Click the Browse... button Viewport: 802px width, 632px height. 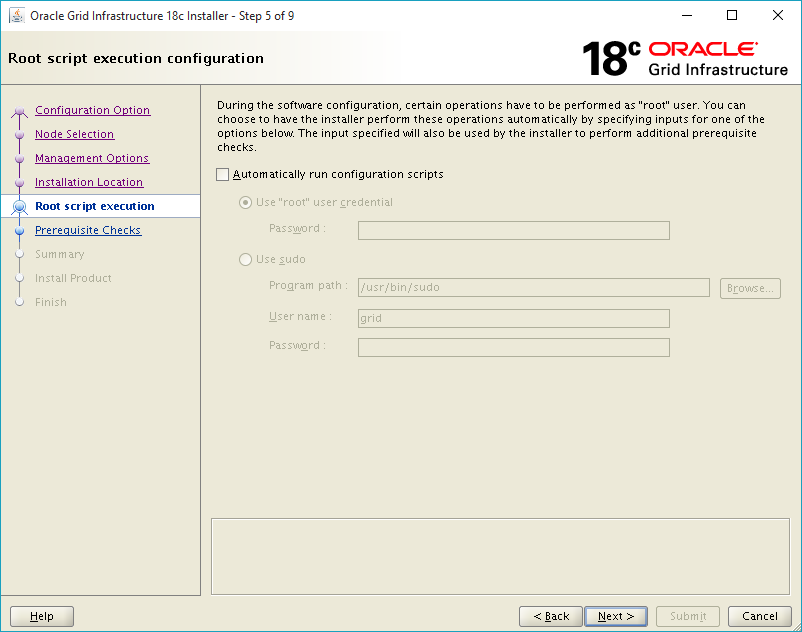point(750,288)
